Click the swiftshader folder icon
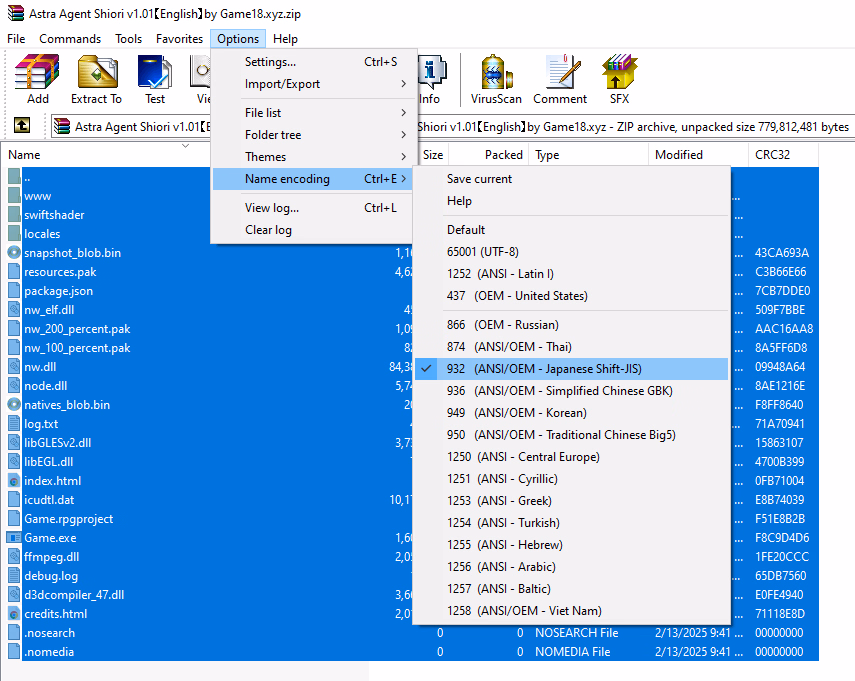Image resolution: width=855 pixels, height=681 pixels. (15, 215)
